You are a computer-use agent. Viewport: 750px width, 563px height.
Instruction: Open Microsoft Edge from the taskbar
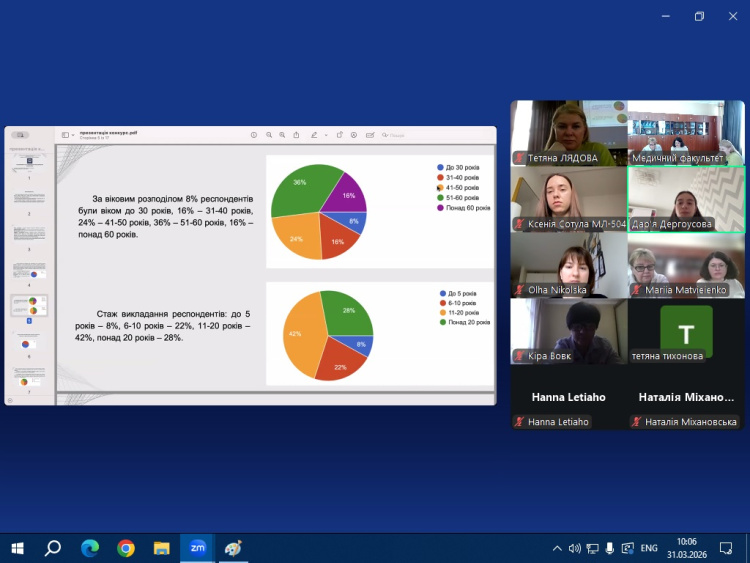[x=89, y=548]
